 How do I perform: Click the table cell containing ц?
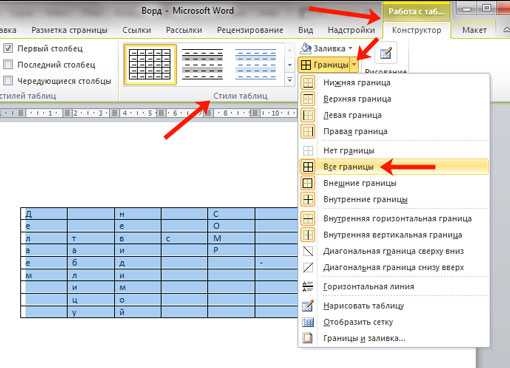click(x=91, y=300)
